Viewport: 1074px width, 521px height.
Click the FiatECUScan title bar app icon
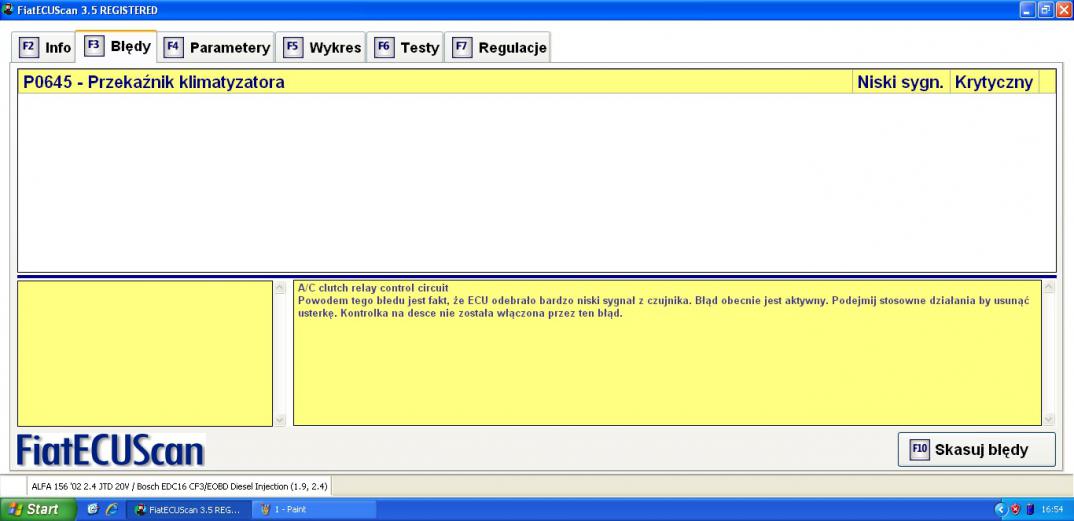[8, 10]
